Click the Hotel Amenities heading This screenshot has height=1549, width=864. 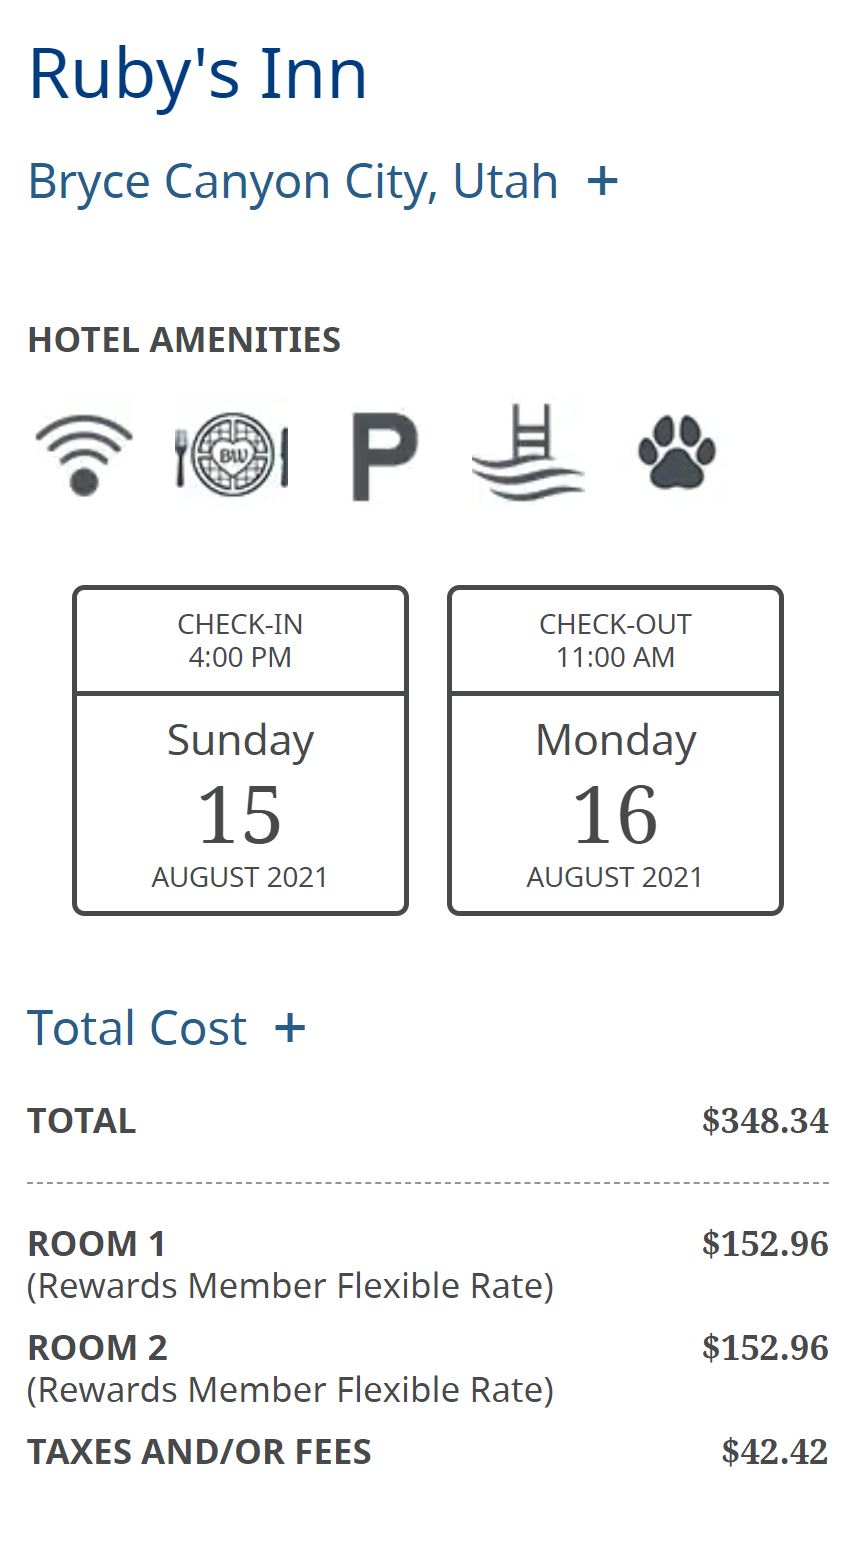coord(184,340)
